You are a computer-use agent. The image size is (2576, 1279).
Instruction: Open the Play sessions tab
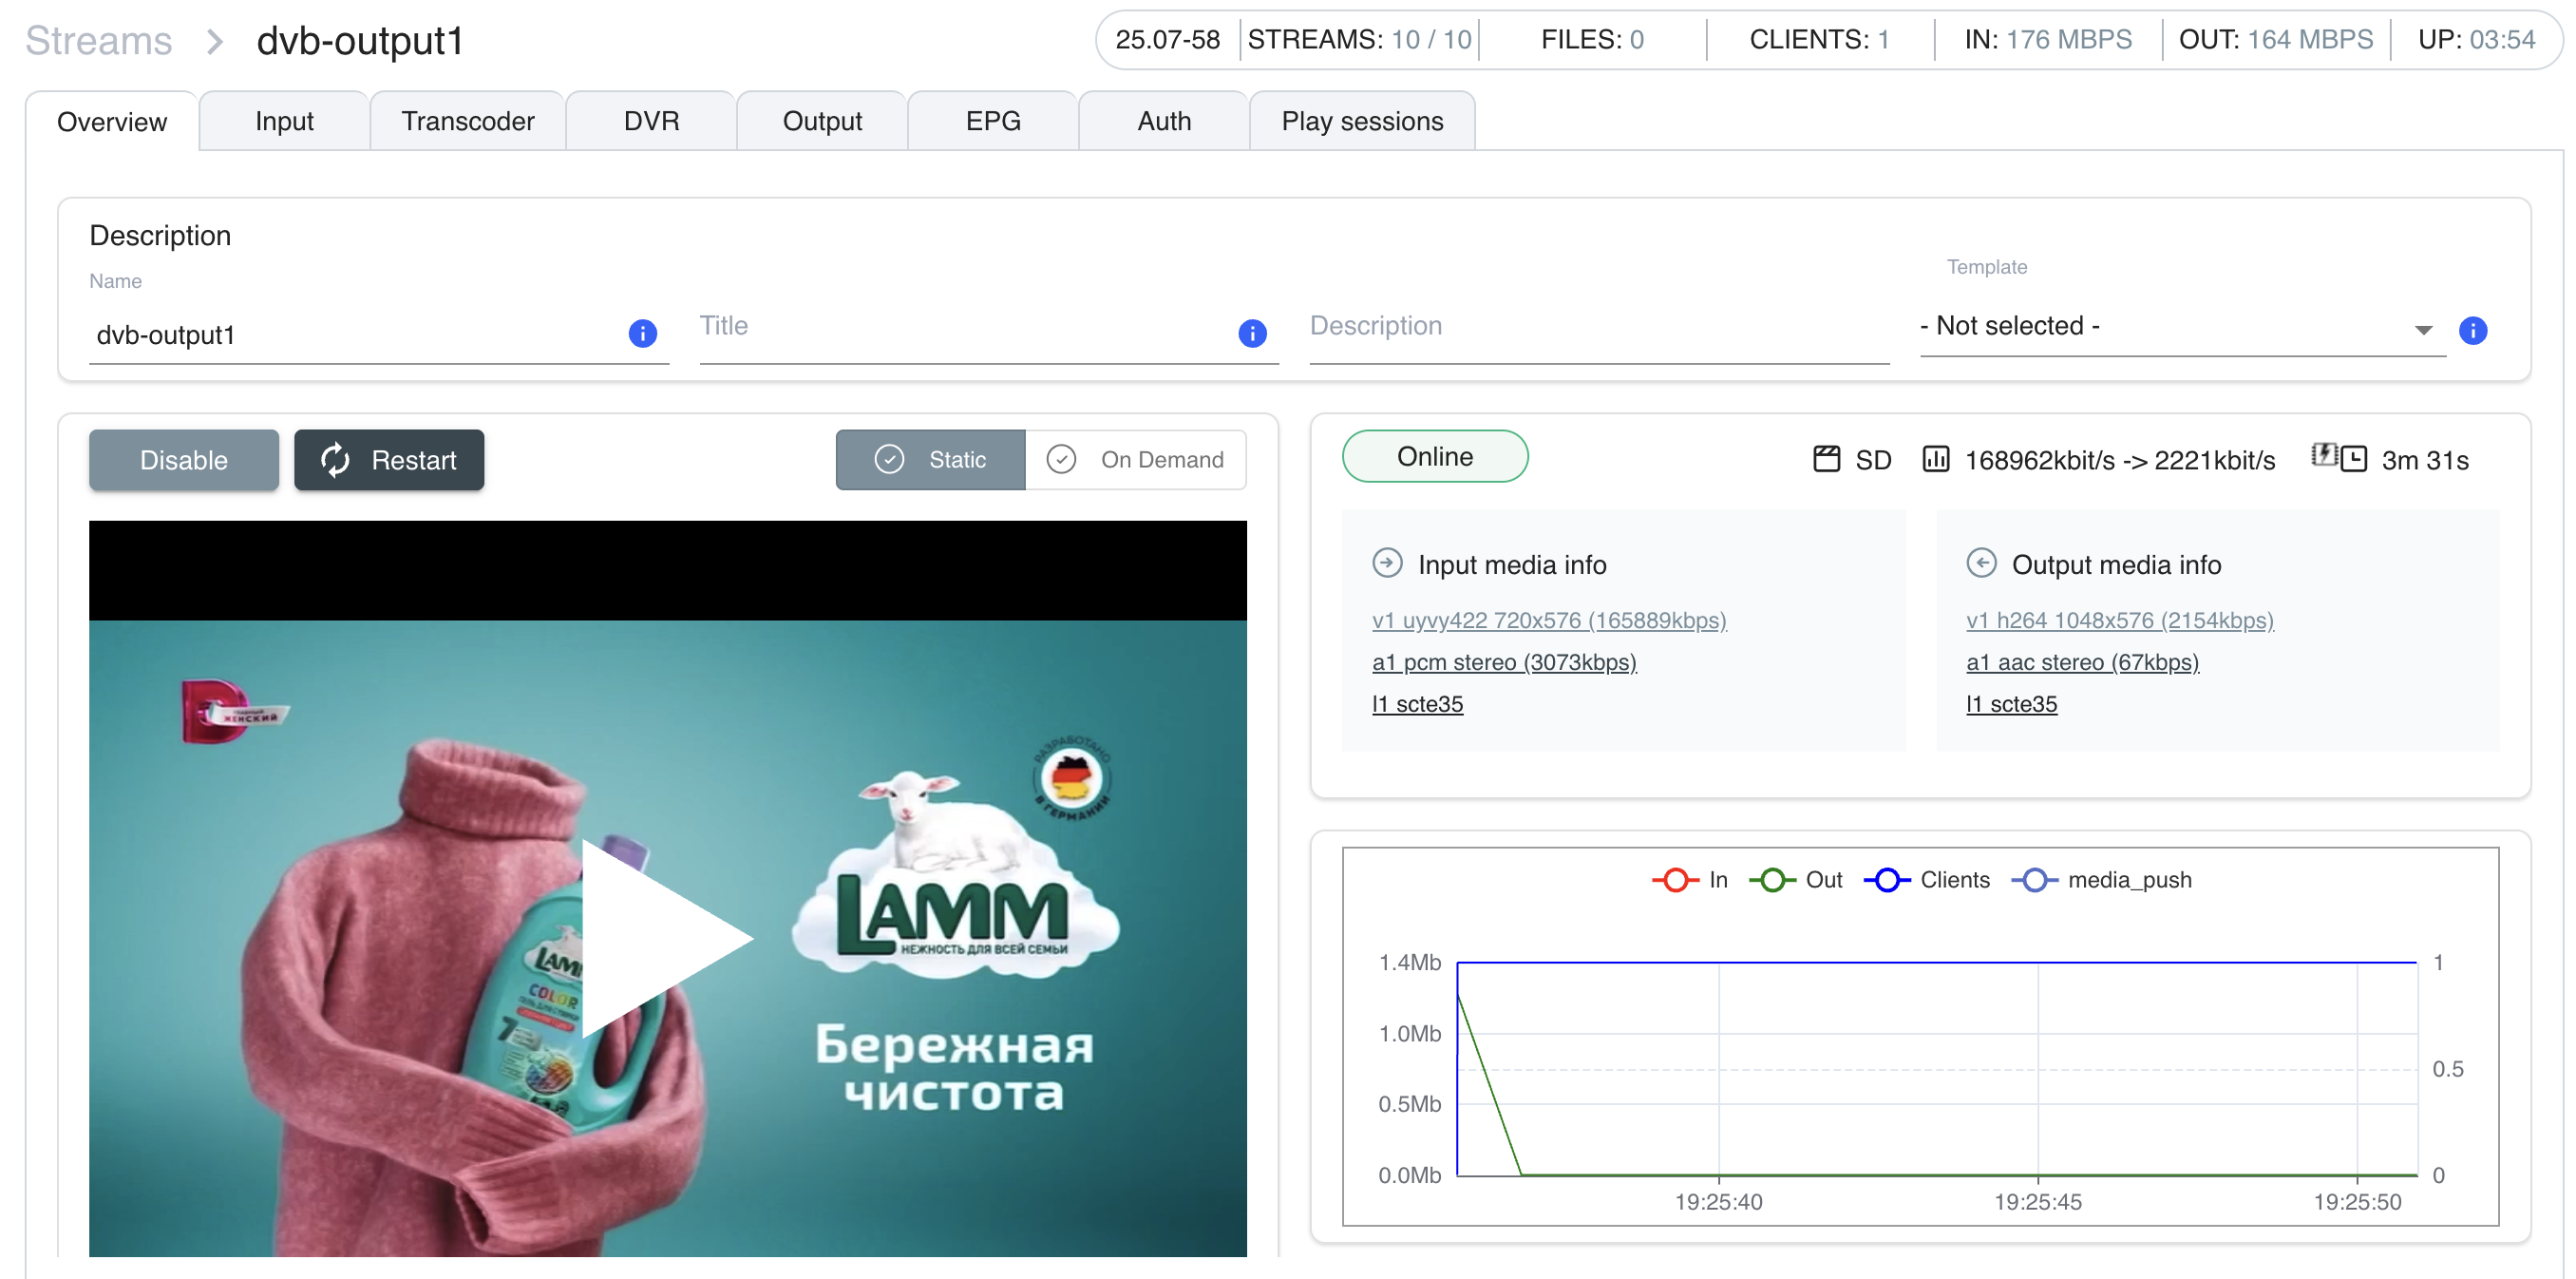pos(1362,121)
